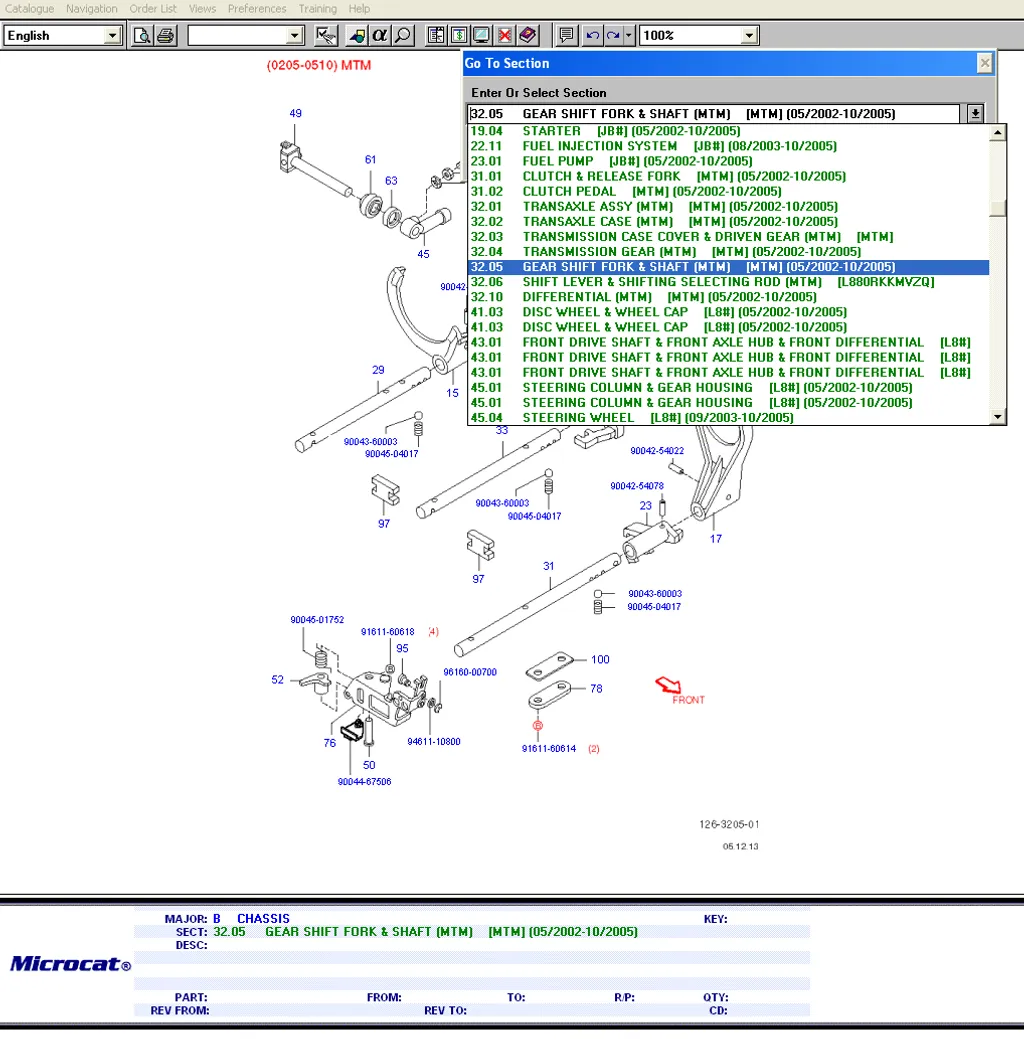Click part callout 29 in the diagram
The height and width of the screenshot is (1039, 1024).
tap(378, 370)
